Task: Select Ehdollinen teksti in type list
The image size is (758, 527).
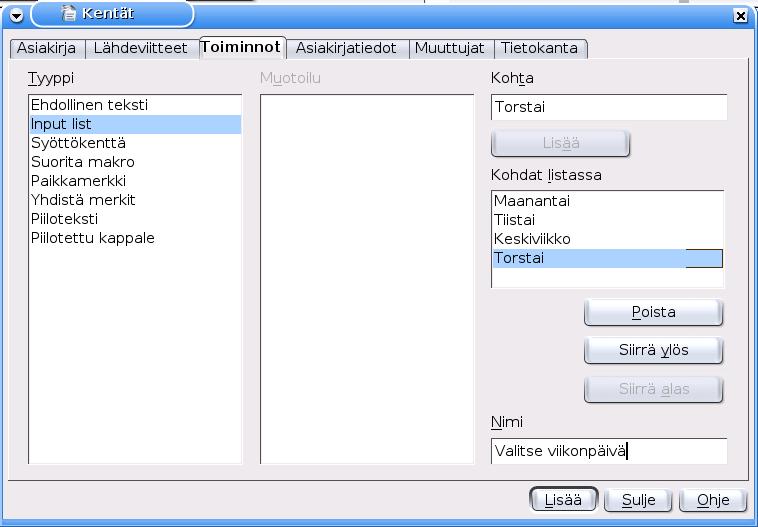Action: [x=135, y=105]
